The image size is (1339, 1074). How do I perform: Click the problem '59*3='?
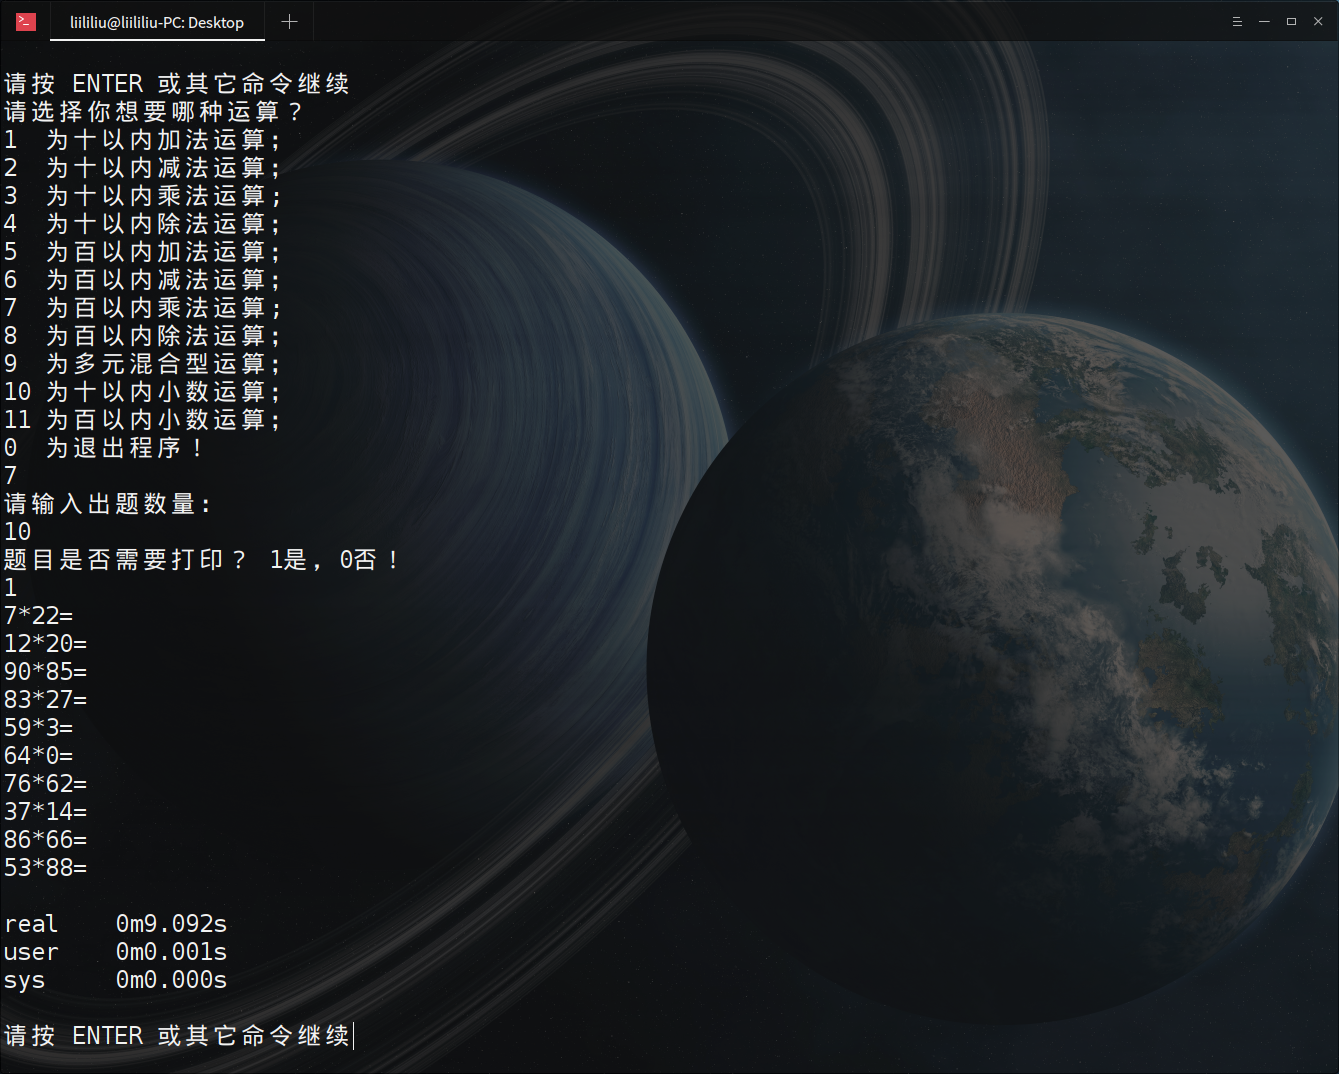pos(38,727)
